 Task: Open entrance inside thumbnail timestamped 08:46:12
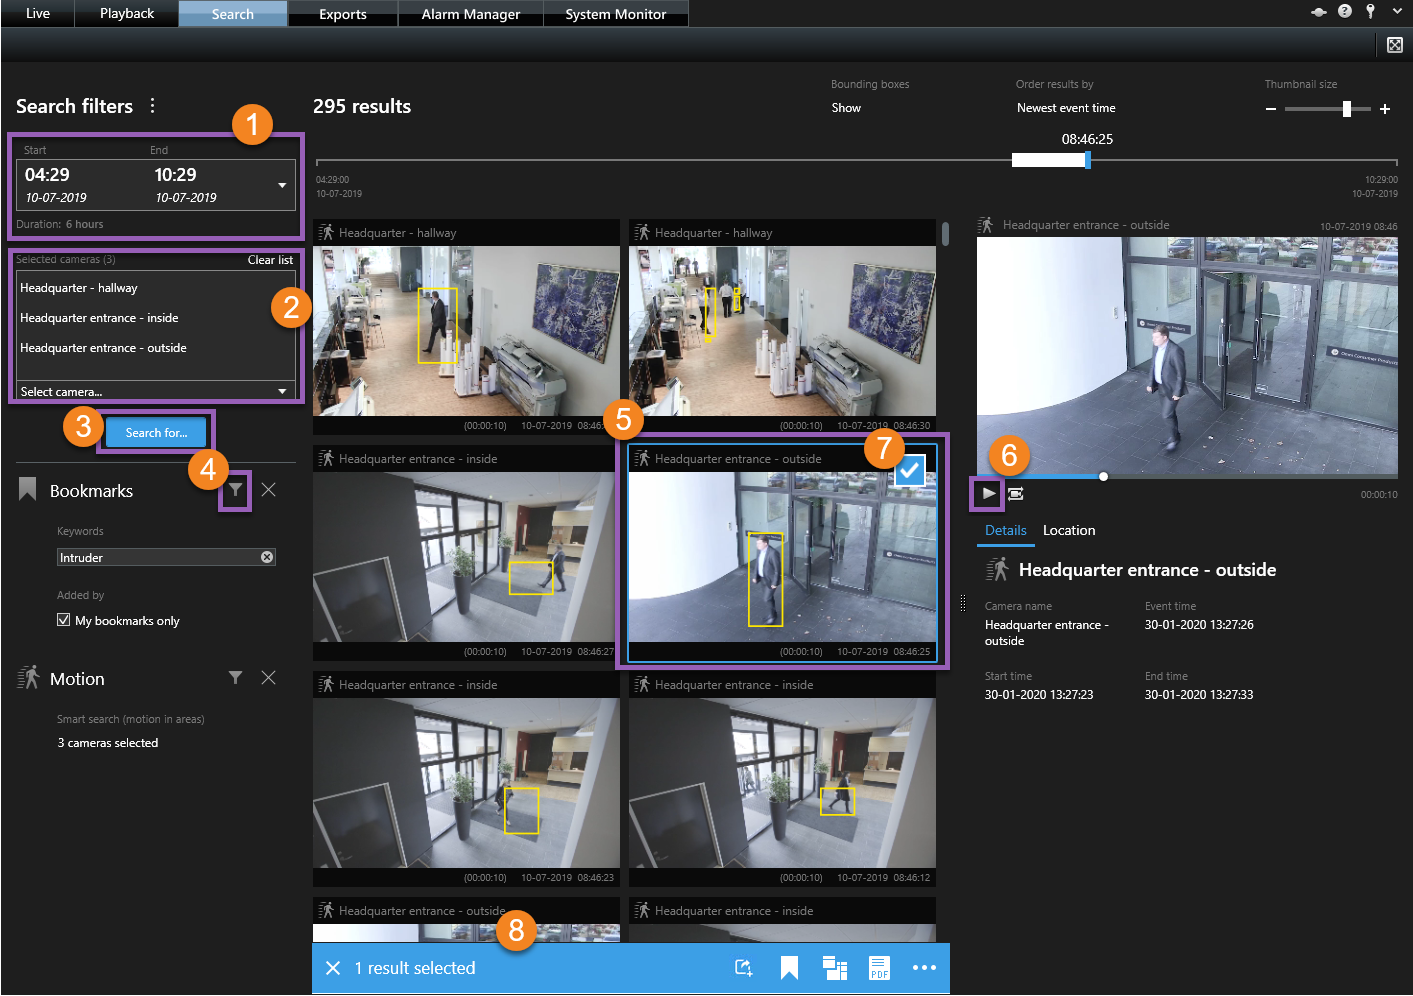[782, 783]
